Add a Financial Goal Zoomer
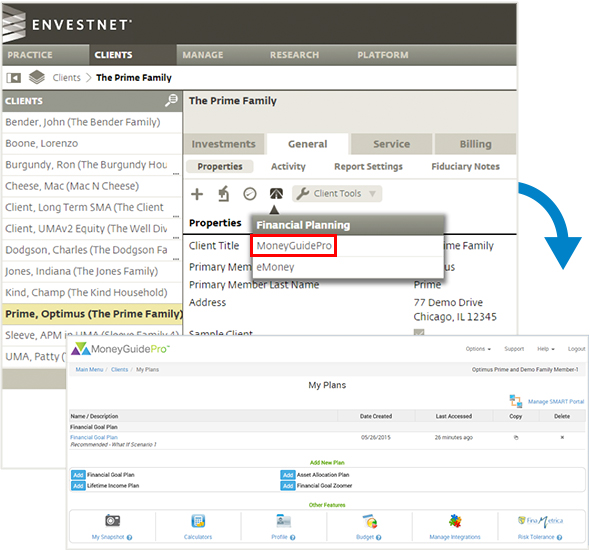 tap(288, 486)
